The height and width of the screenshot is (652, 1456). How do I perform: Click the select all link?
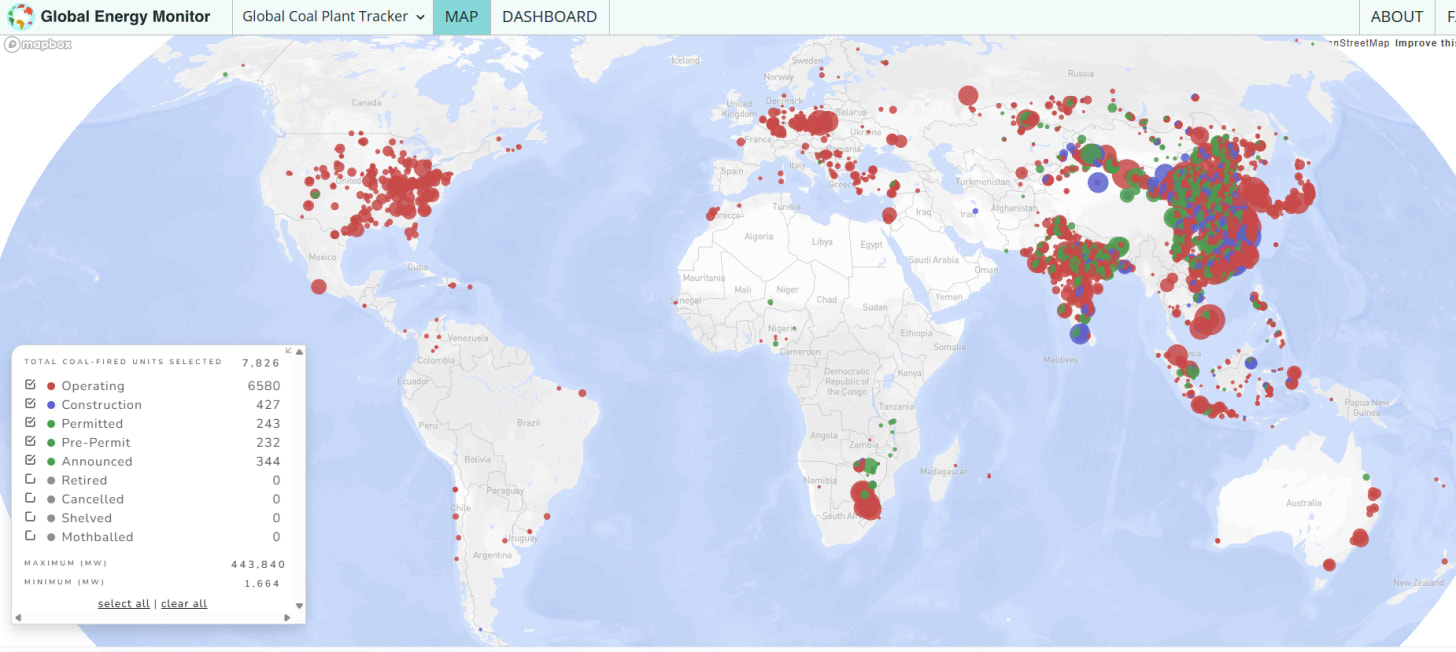tap(124, 604)
